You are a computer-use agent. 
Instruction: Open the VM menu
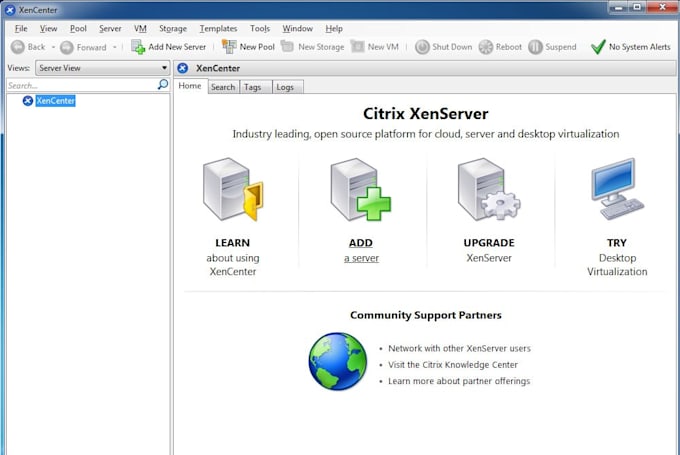140,29
